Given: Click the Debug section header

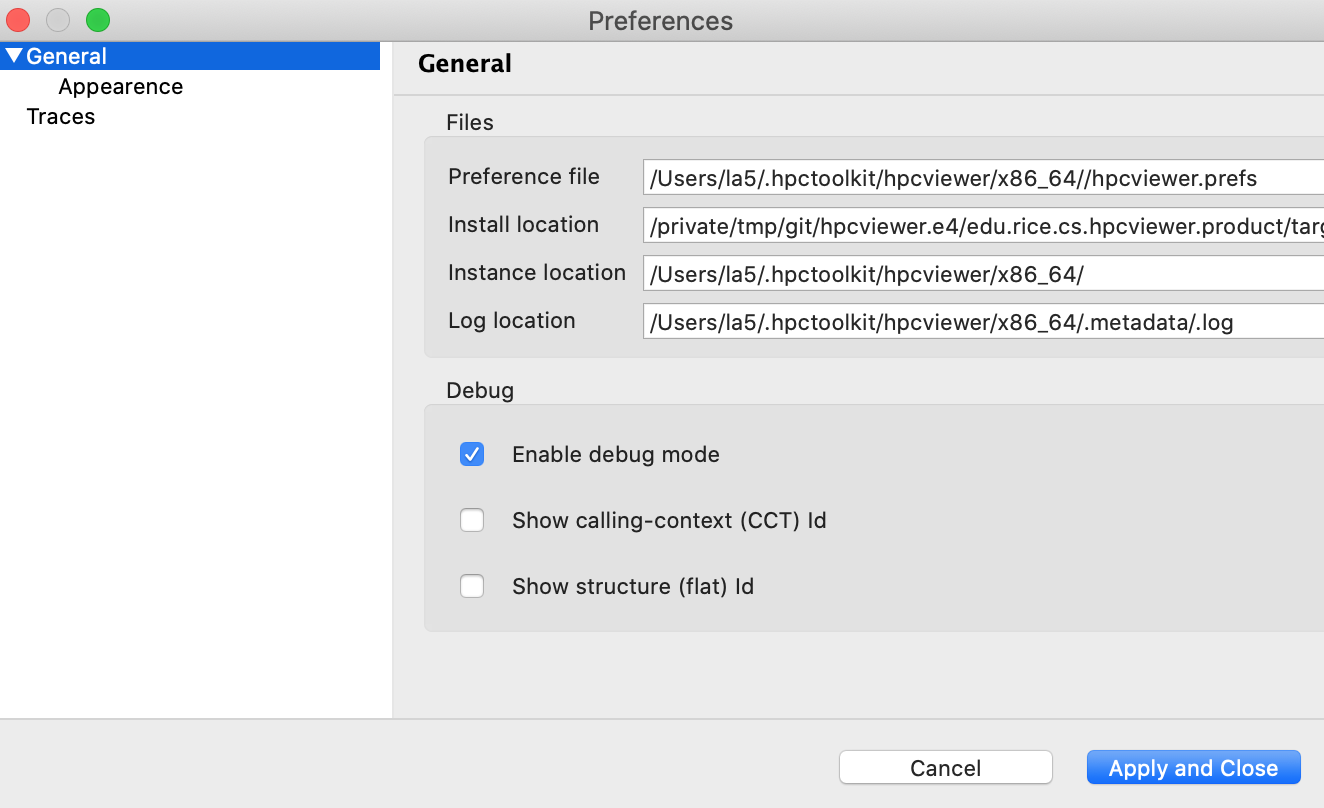Looking at the screenshot, I should (480, 390).
